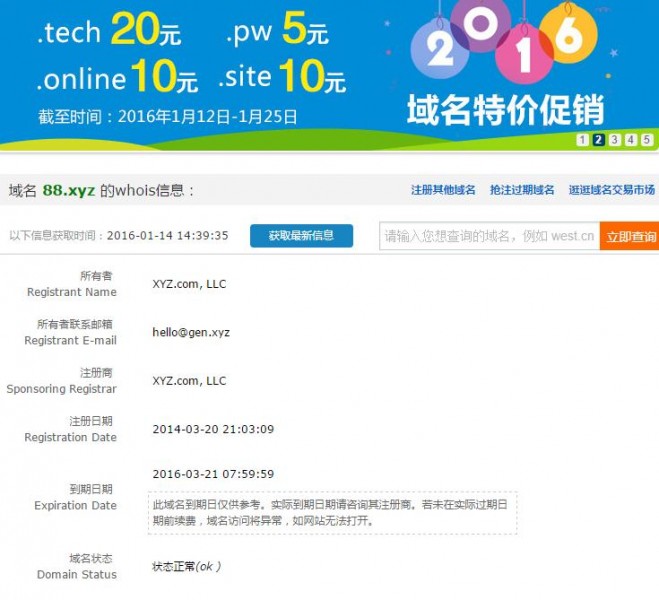
Task: Show banner slide 4
Action: [x=630, y=140]
